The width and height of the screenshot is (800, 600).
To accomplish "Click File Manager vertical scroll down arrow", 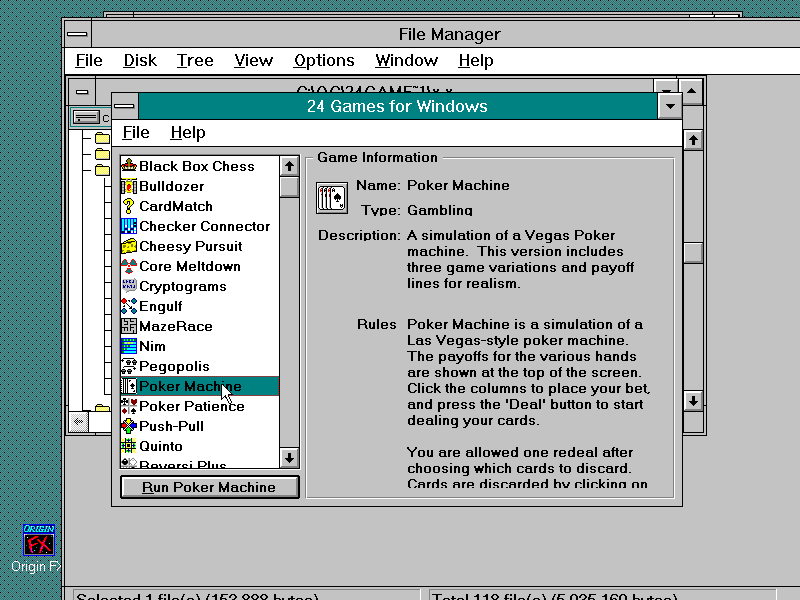I will tap(693, 401).
